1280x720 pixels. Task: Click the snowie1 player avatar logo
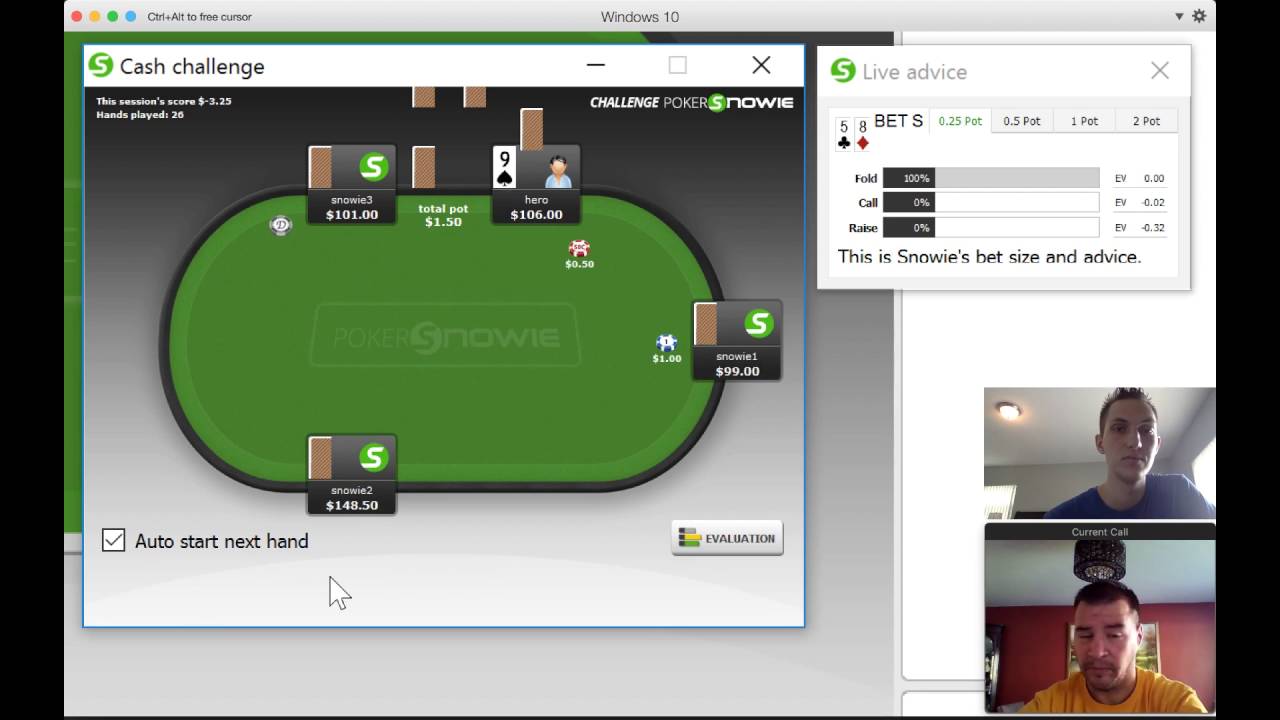click(758, 323)
